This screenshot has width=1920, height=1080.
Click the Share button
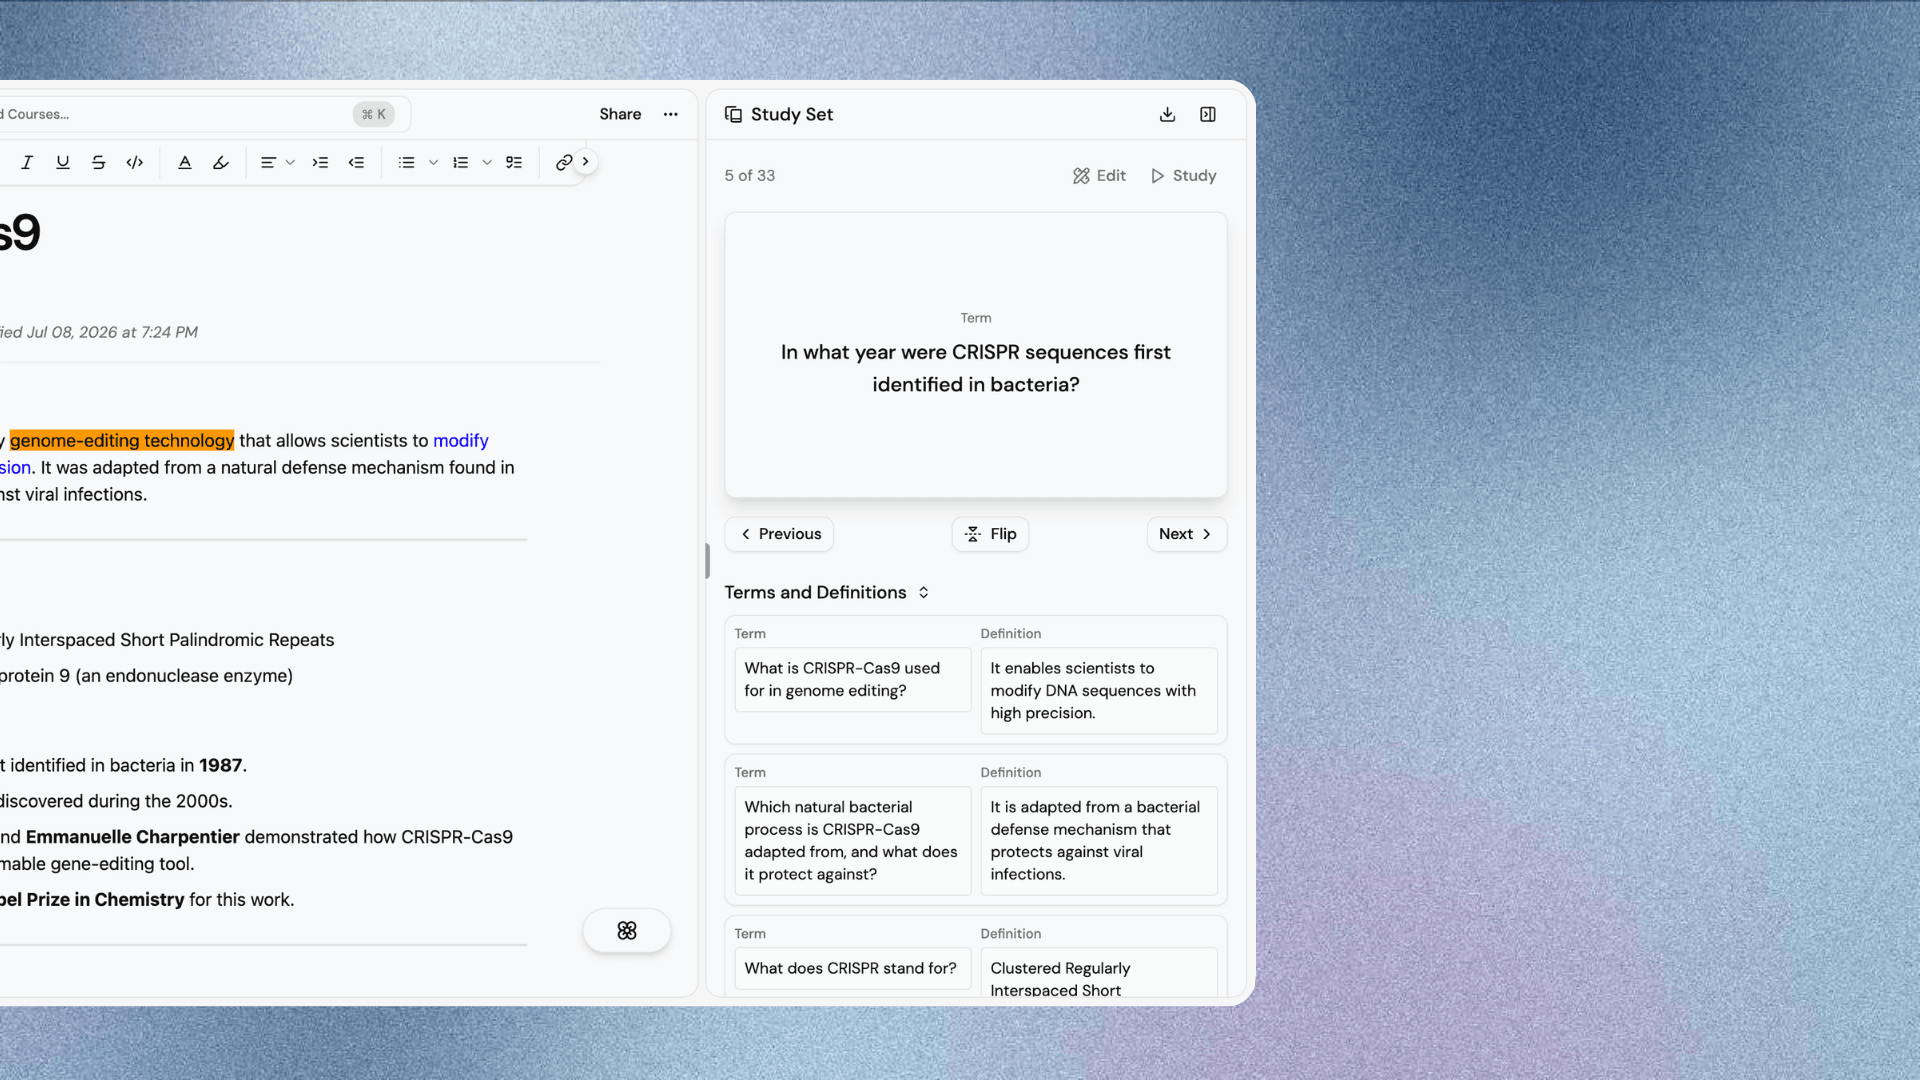620,114
